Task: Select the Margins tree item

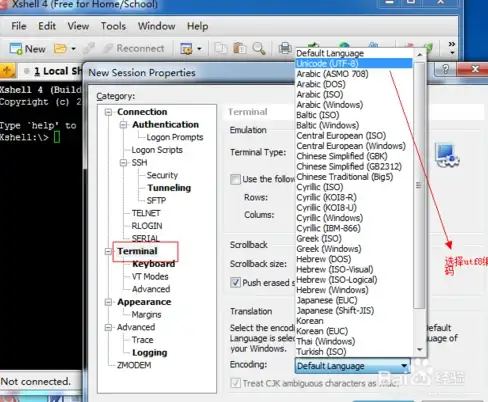Action: 146,315
